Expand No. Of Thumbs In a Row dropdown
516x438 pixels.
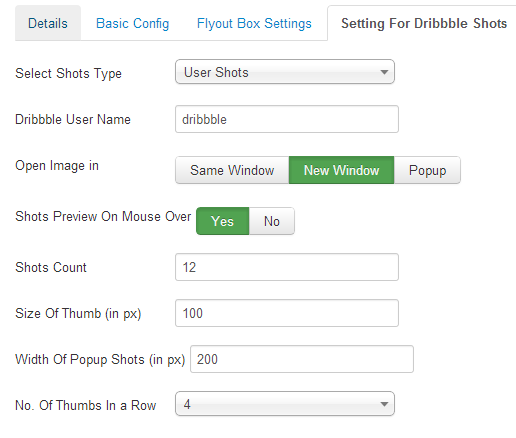285,404
